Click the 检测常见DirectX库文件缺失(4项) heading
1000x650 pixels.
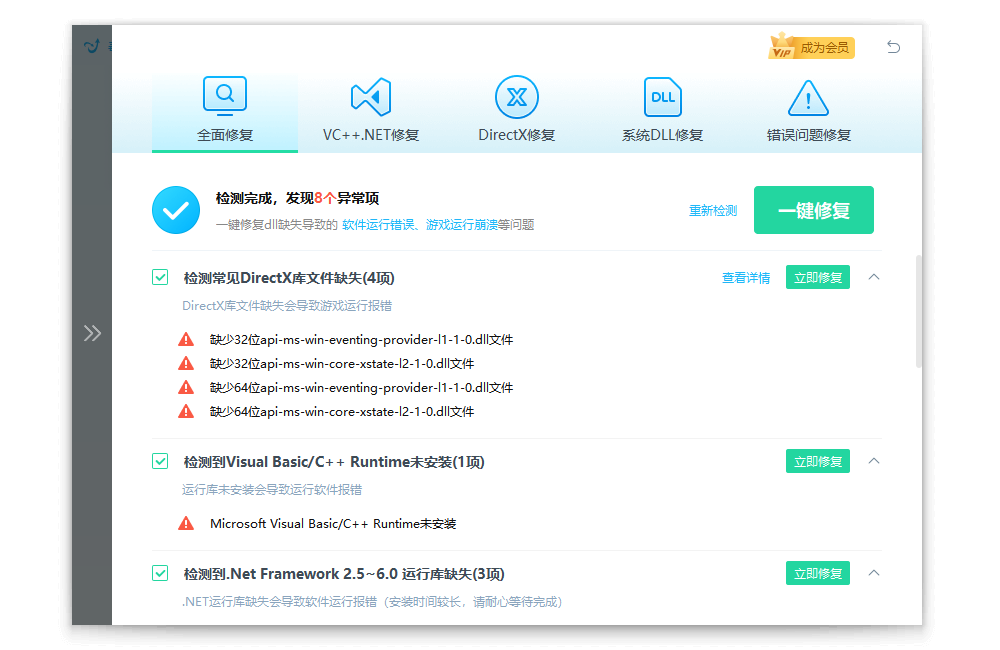[289, 278]
